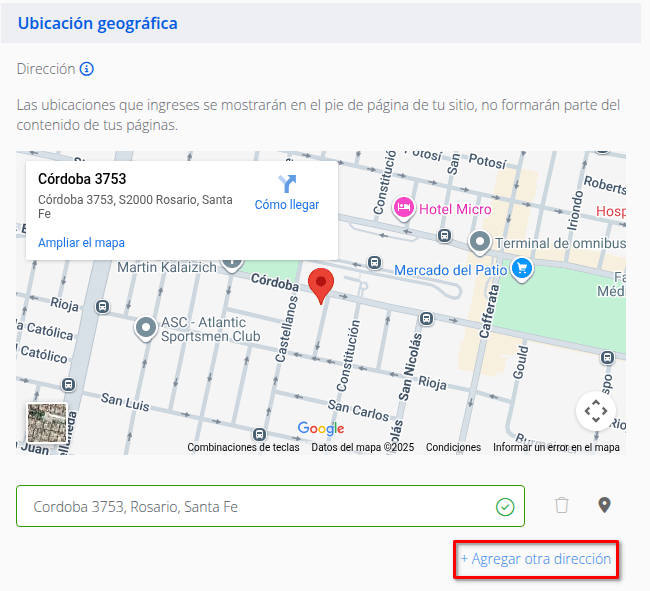This screenshot has height=591, width=650.
Task: Click the bus stop icon below Católico label
Action: (x=69, y=385)
